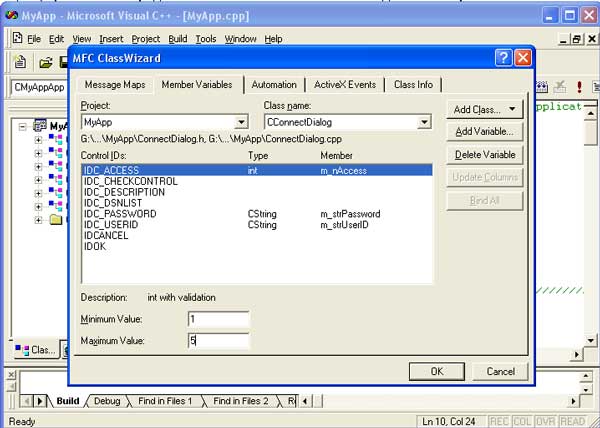The width and height of the screenshot is (600, 428).
Task: Switch to the ClassView workspace tab
Action: [x=36, y=350]
